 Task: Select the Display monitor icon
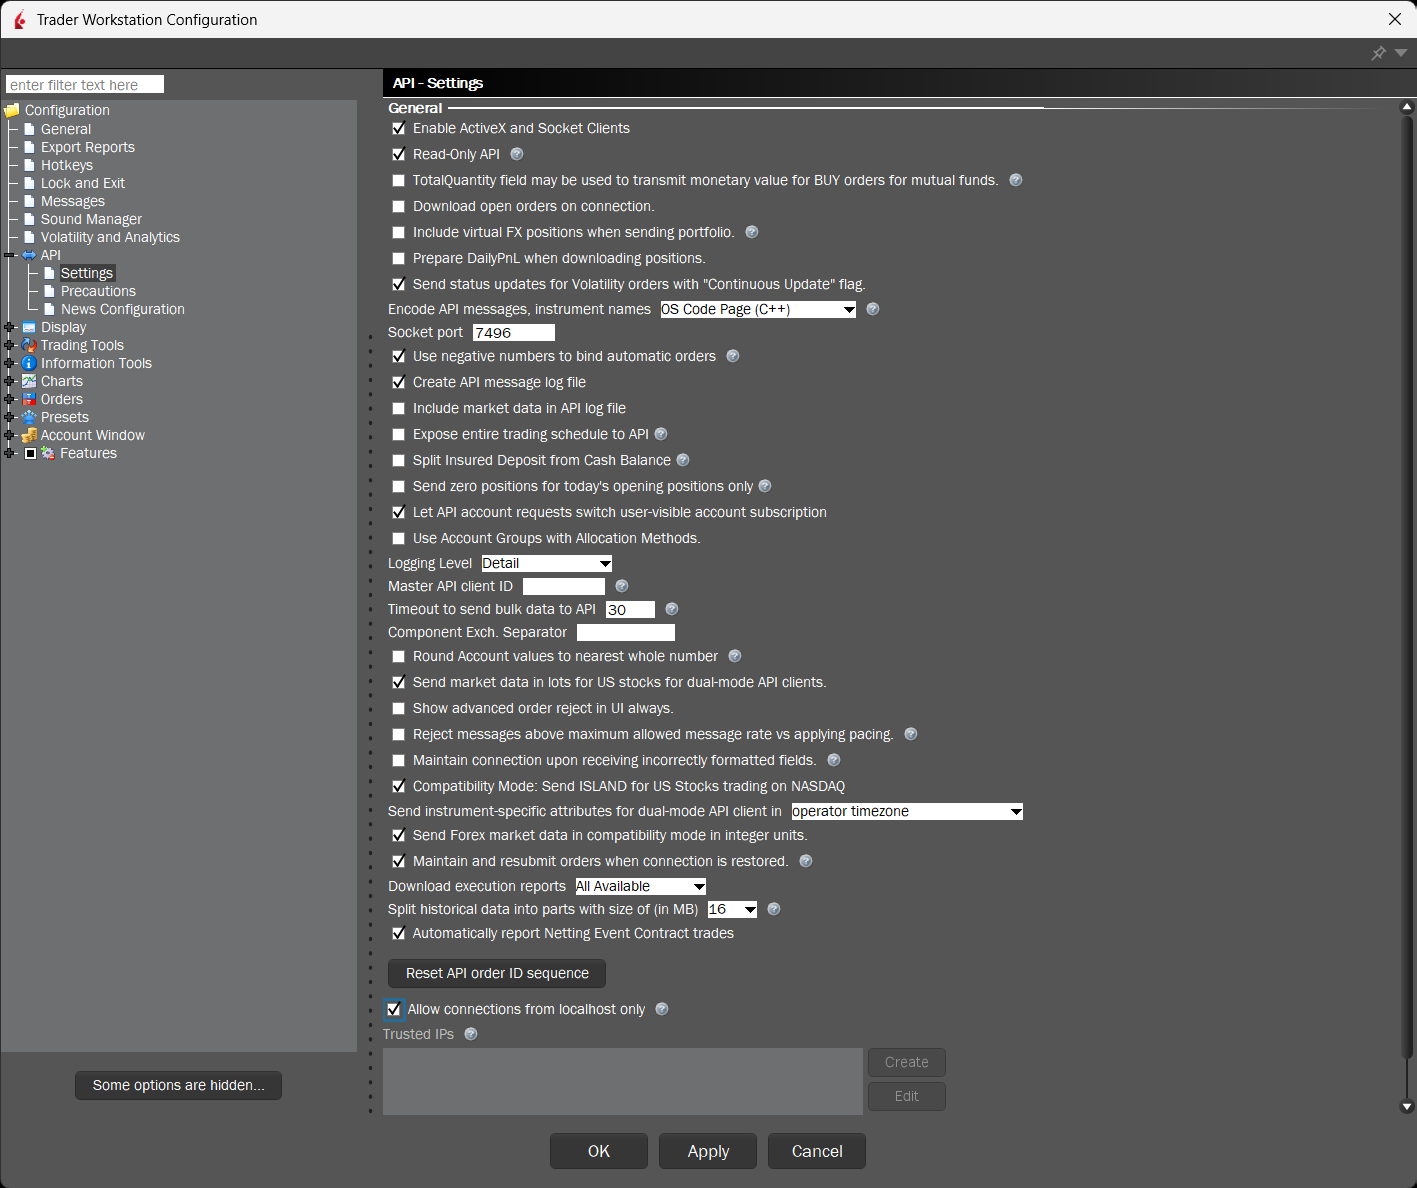[29, 327]
